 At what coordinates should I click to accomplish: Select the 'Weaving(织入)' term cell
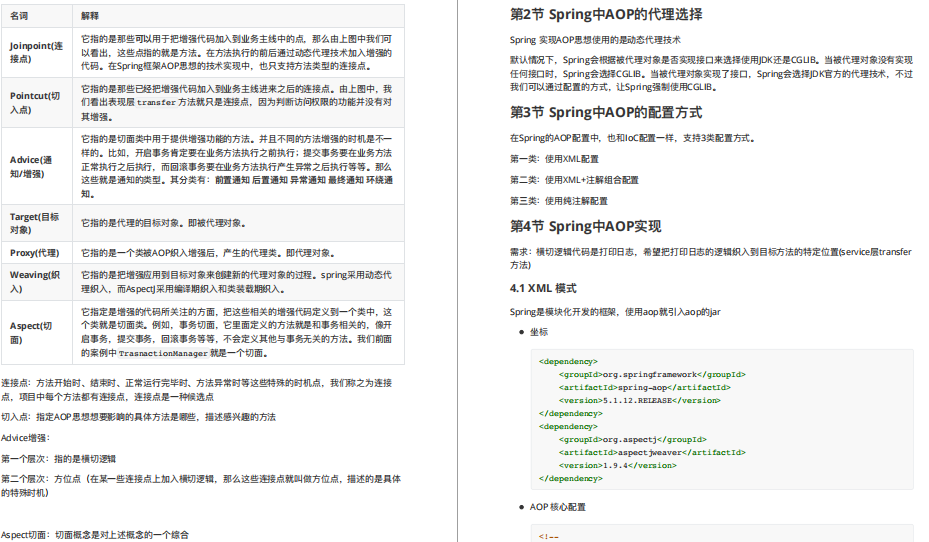pos(37,282)
